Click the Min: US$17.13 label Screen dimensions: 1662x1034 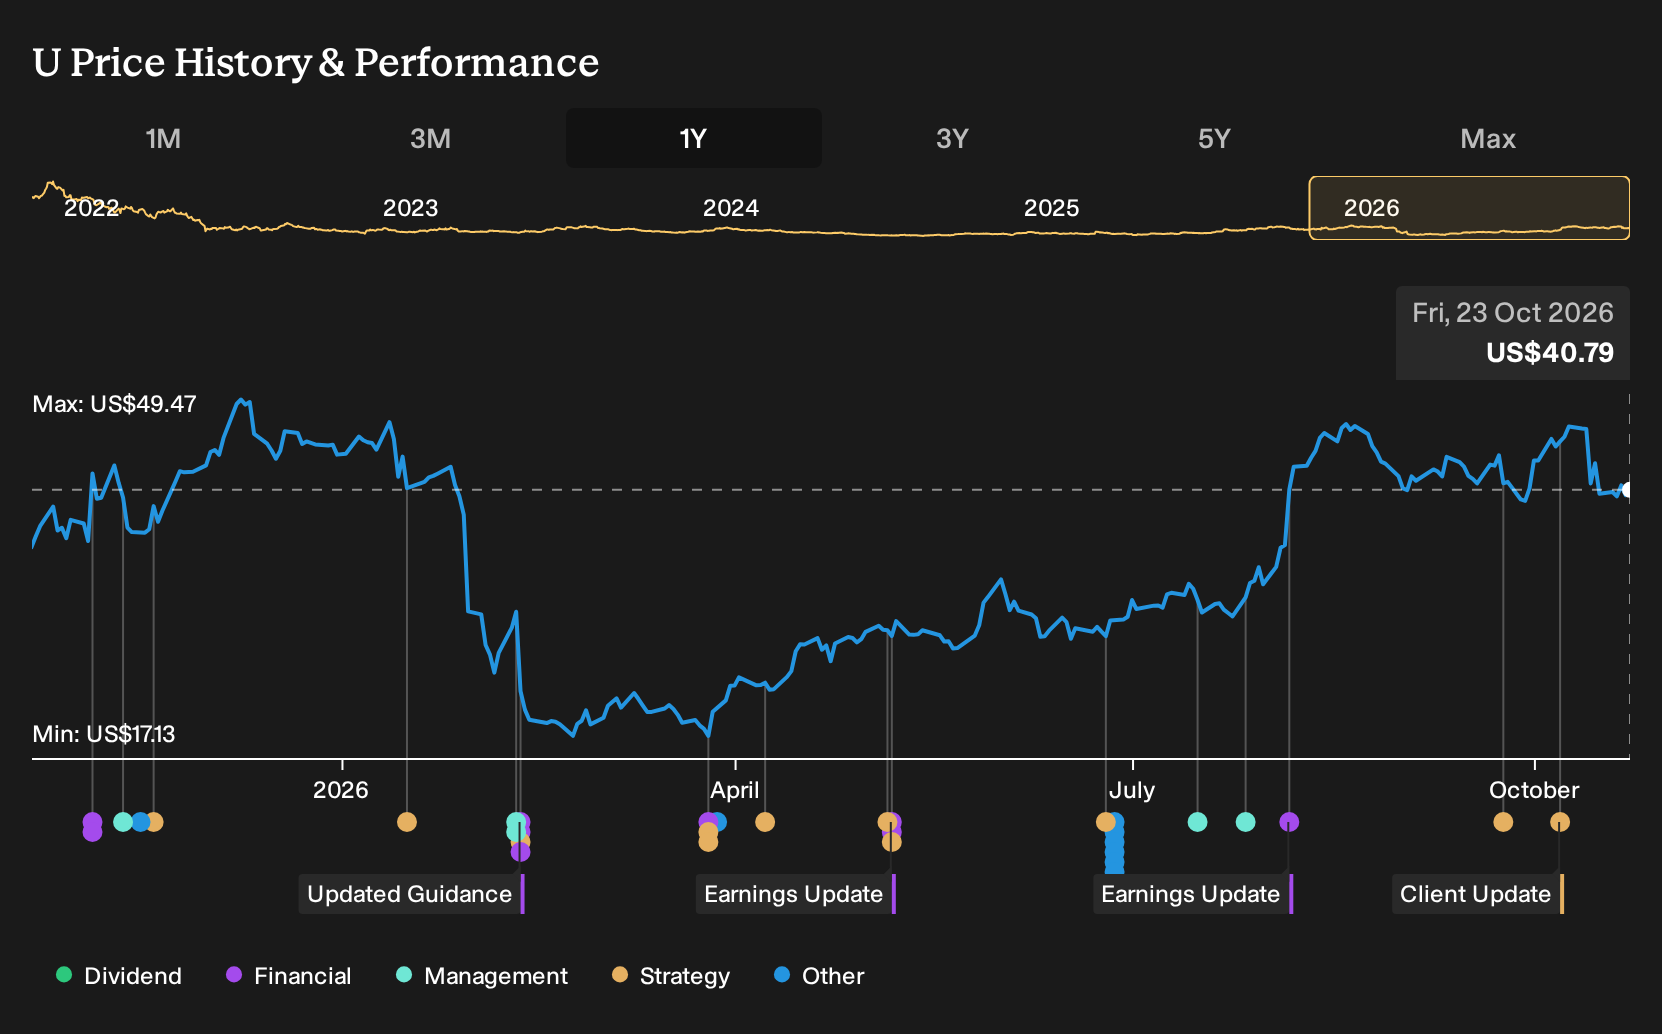(104, 734)
